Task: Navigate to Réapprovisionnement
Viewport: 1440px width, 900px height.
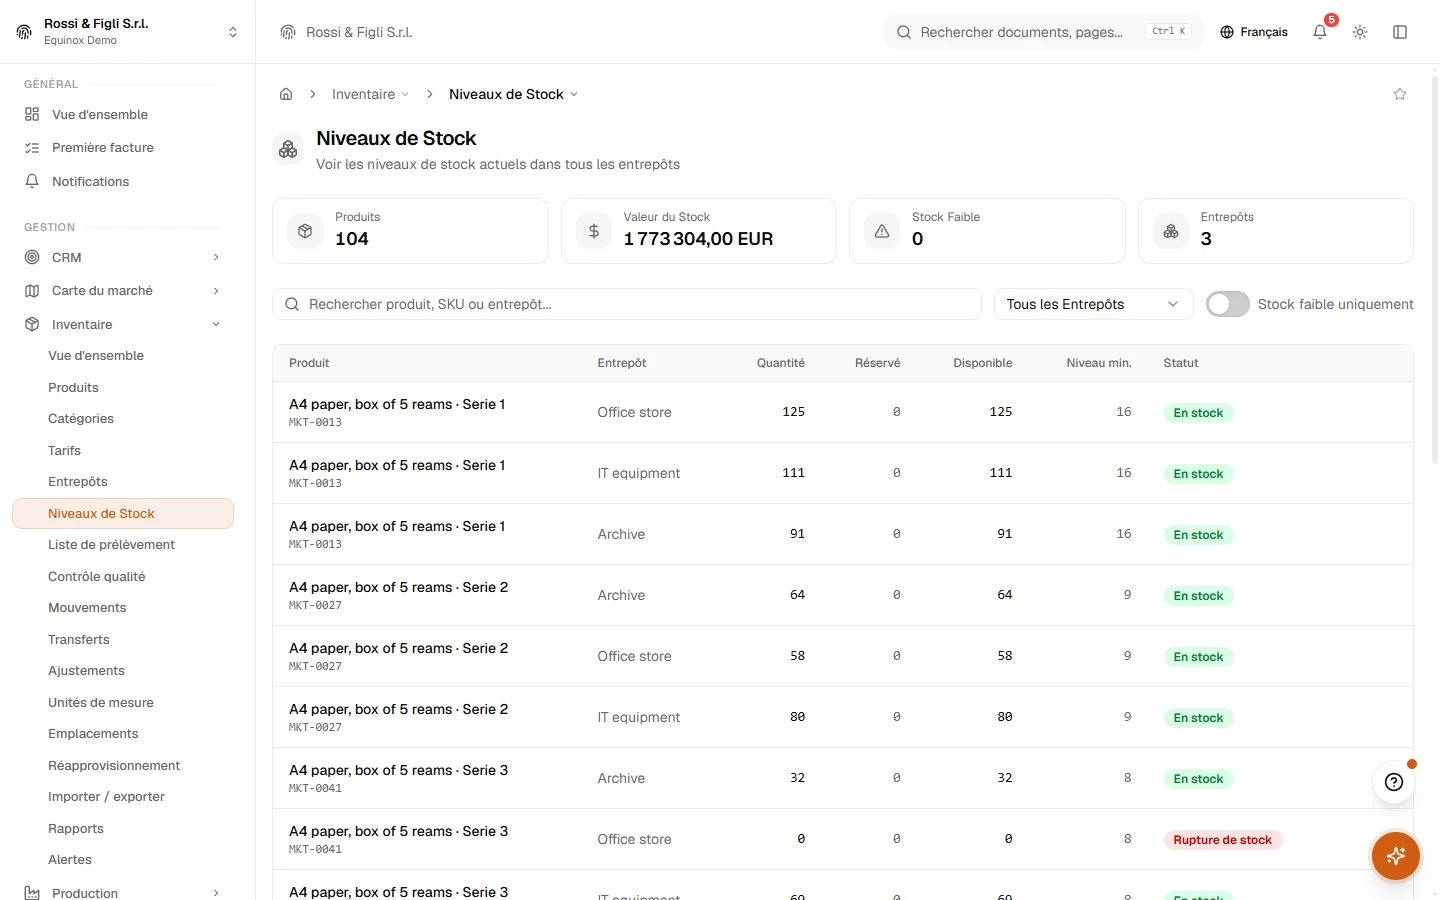Action: point(114,765)
